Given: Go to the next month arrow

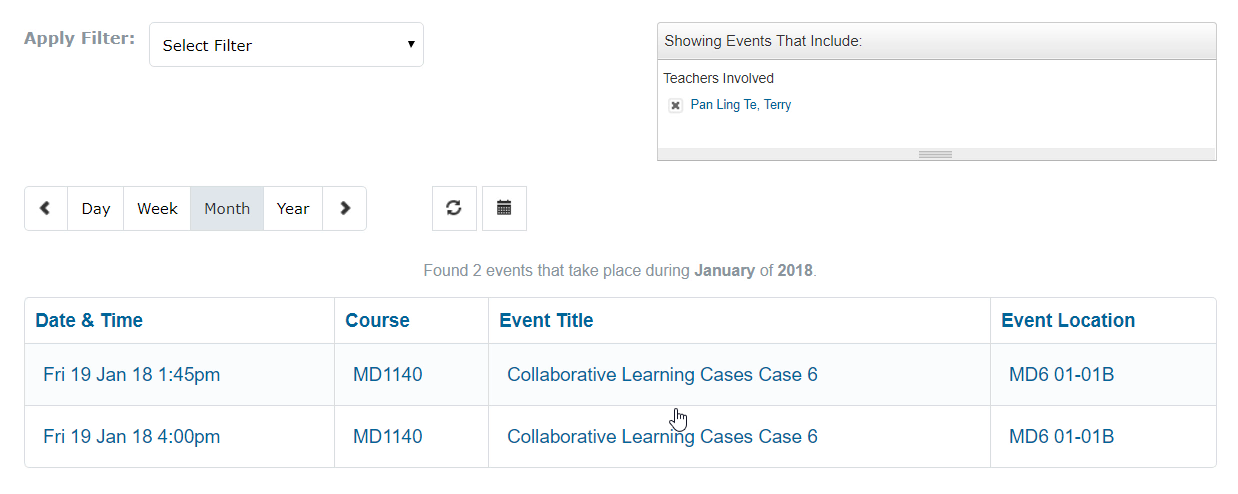Looking at the screenshot, I should pyautogui.click(x=345, y=208).
